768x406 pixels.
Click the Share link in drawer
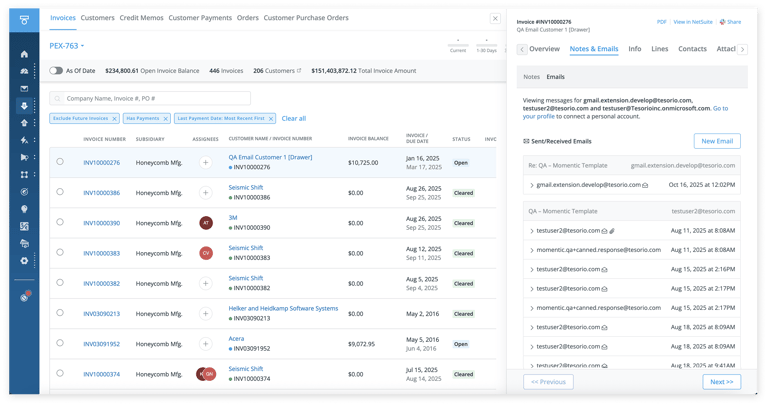coord(730,22)
